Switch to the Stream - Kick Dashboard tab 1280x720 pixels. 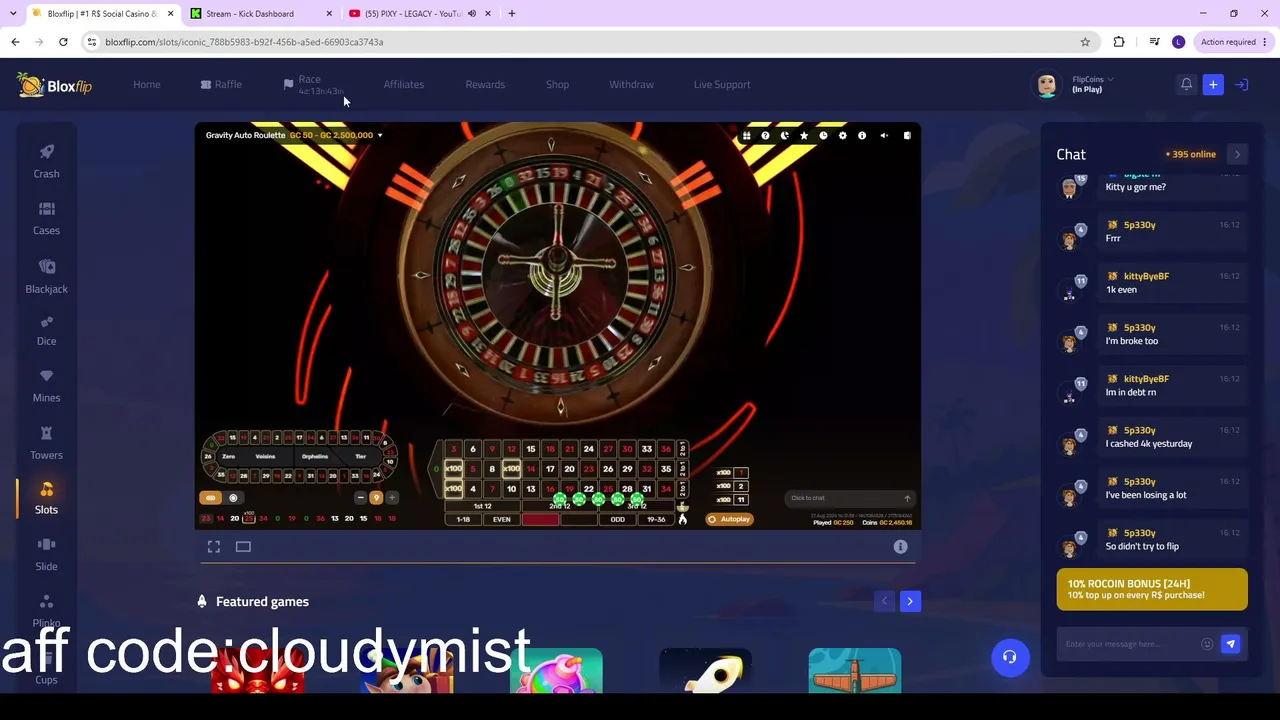[x=260, y=14]
